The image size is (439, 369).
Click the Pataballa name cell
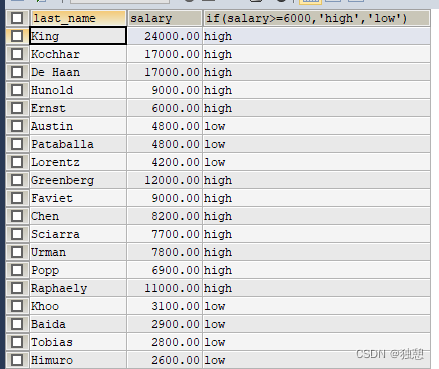tap(78, 144)
